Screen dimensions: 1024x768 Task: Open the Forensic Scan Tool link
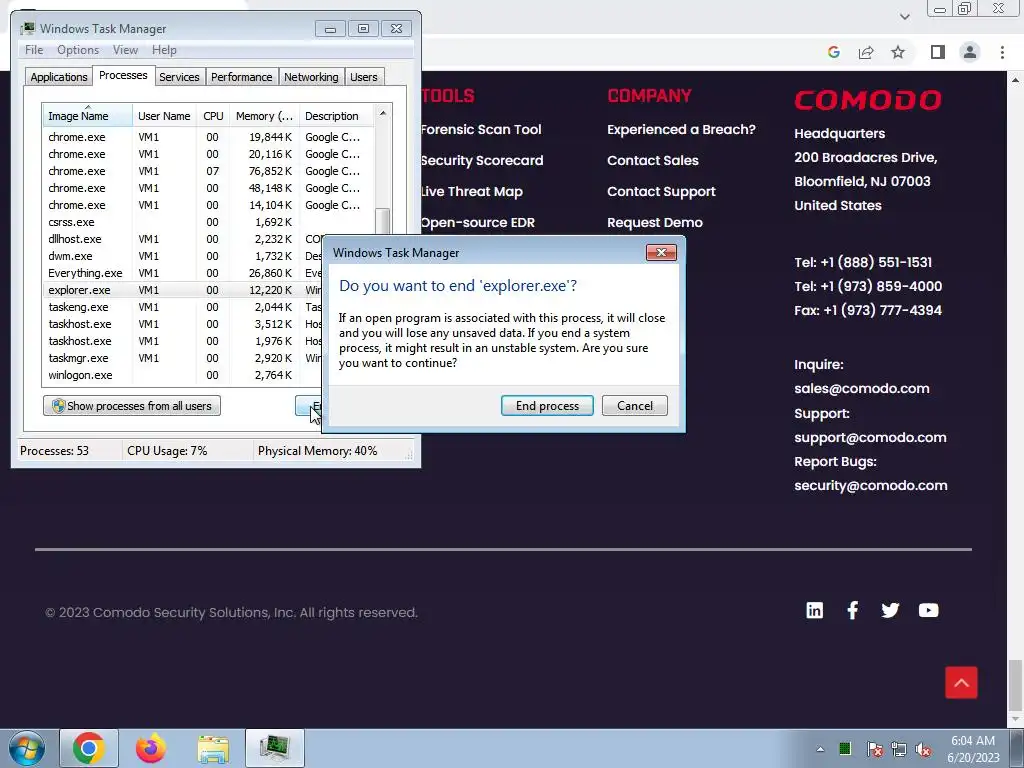tap(481, 129)
